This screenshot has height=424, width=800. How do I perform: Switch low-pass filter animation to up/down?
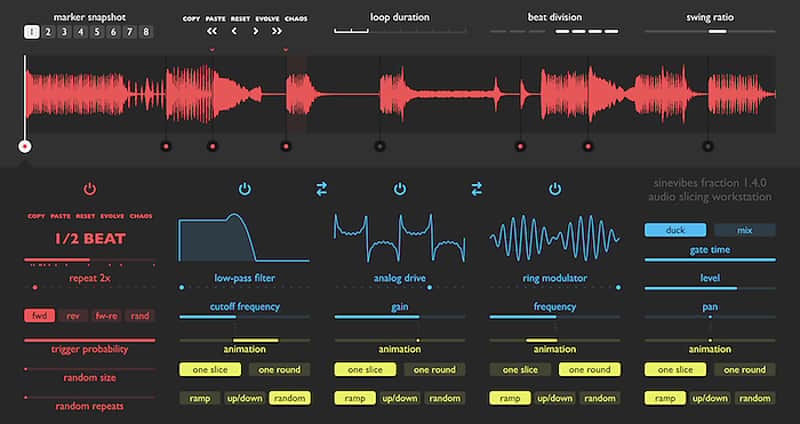[x=244, y=398]
